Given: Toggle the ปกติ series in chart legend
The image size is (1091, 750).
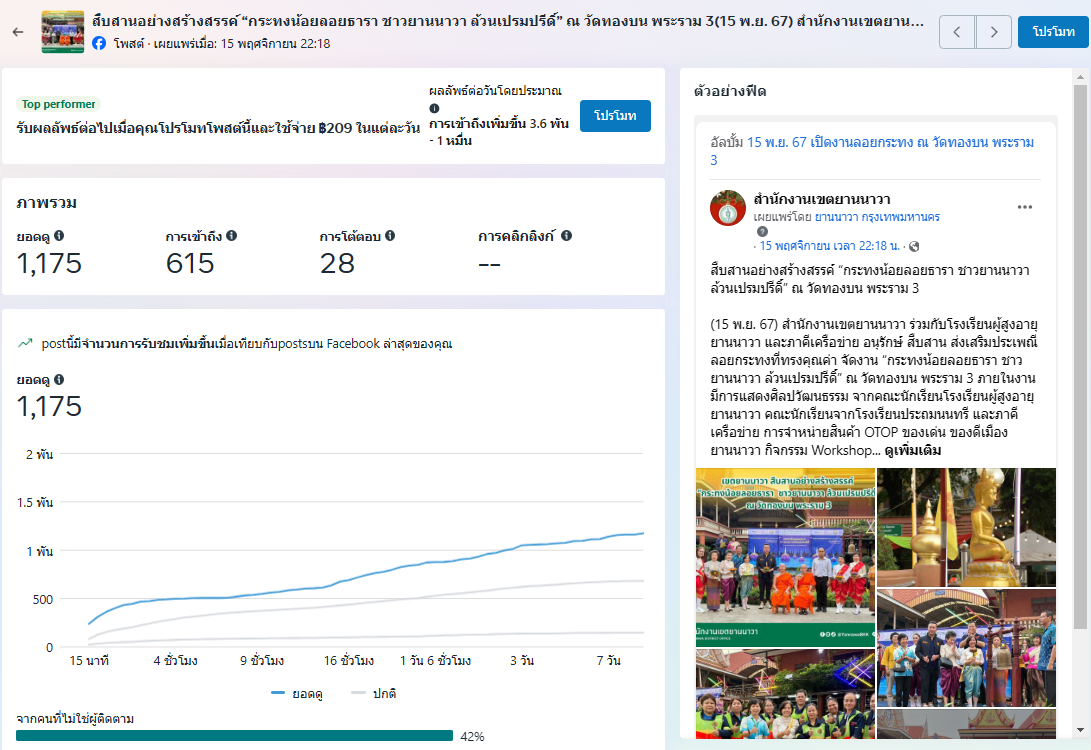Looking at the screenshot, I should click(x=374, y=693).
